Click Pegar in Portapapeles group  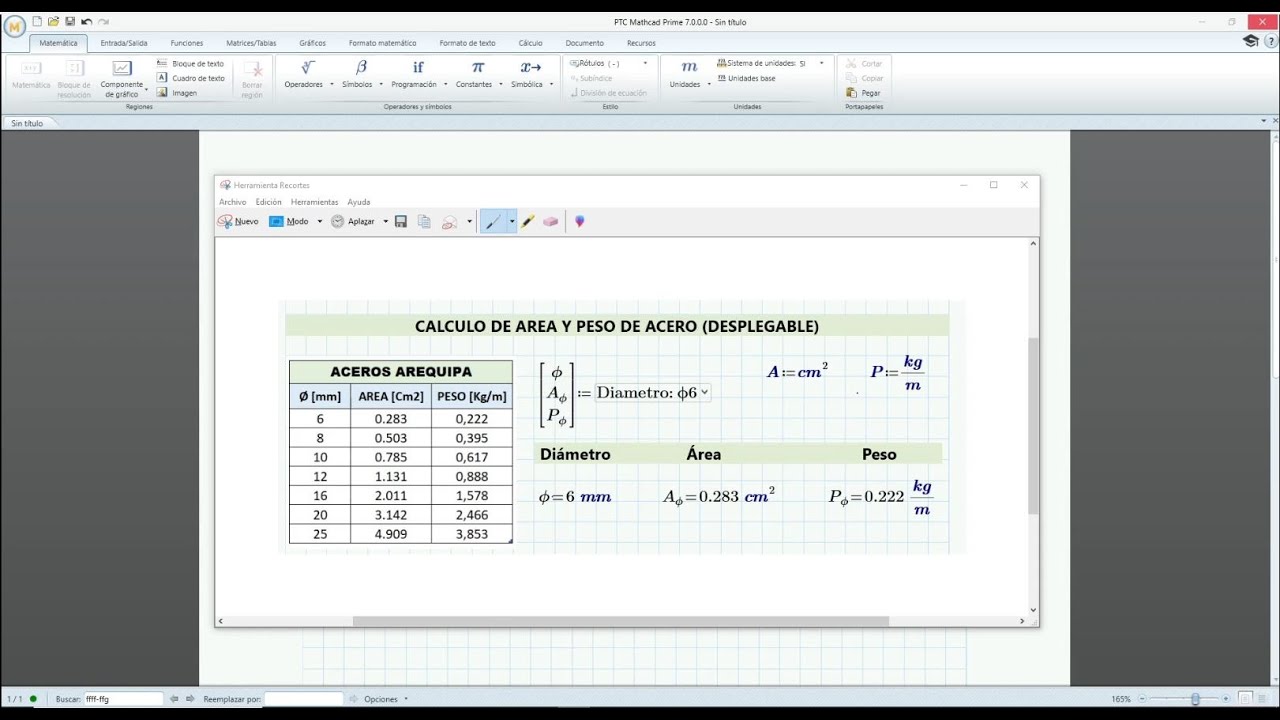tap(864, 93)
